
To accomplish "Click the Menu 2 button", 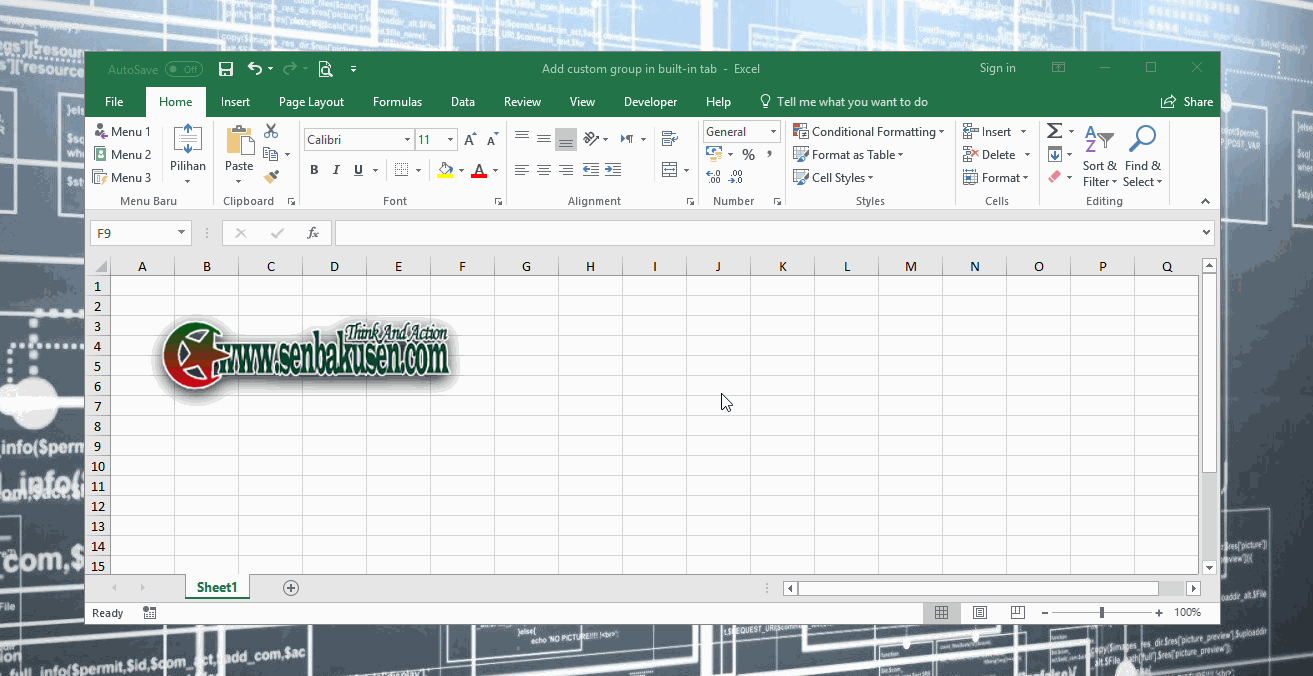I will click(x=122, y=154).
